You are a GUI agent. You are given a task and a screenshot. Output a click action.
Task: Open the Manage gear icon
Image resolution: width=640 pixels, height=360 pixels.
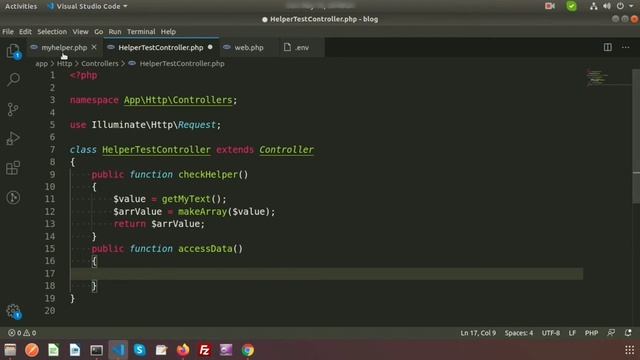click(13, 311)
